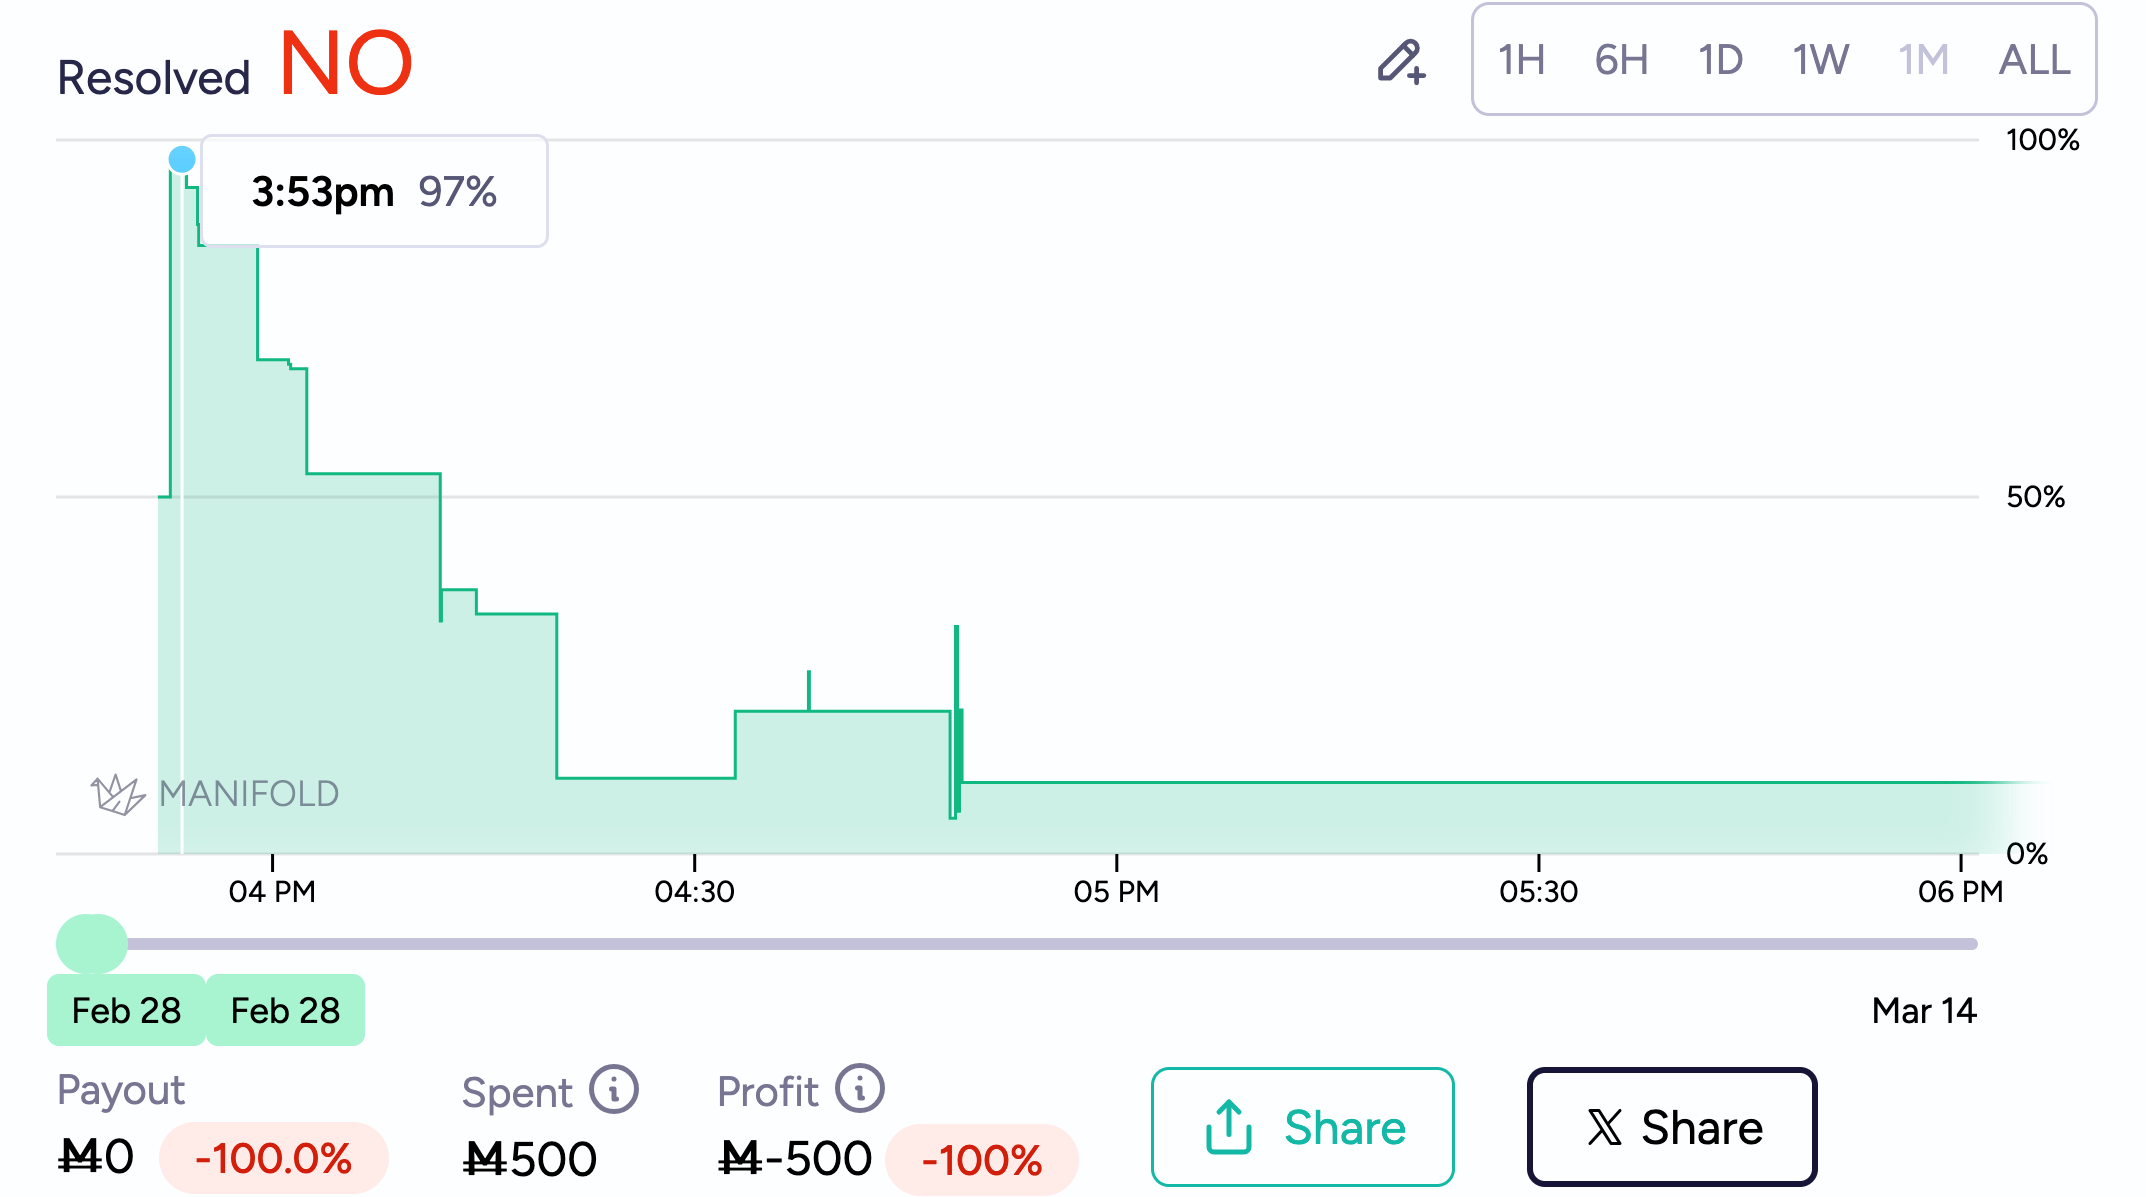Select the 1M time range

(1923, 60)
